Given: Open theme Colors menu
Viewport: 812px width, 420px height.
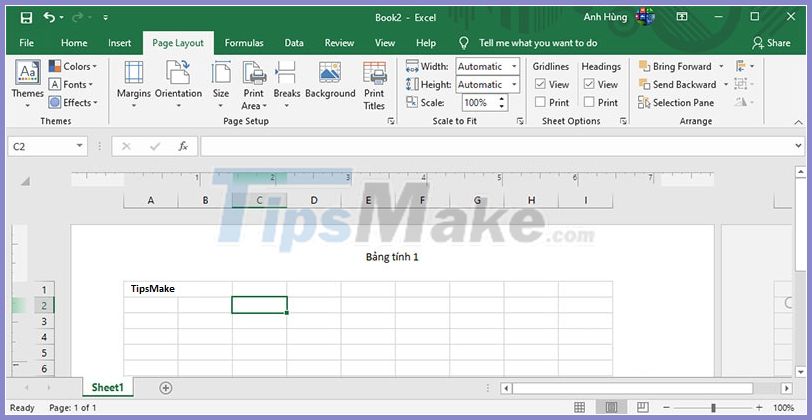Looking at the screenshot, I should [x=73, y=66].
